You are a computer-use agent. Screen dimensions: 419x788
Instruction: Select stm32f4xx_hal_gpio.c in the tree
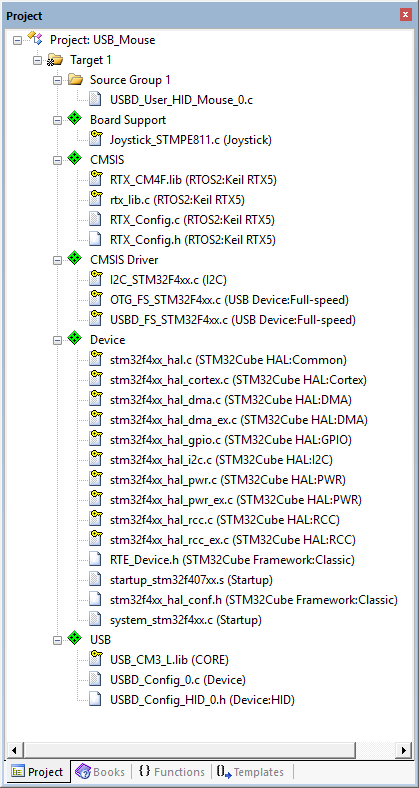coord(231,440)
